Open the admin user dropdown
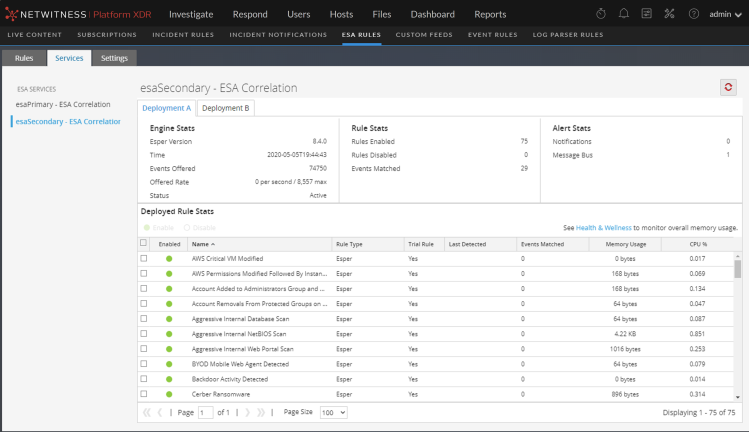Viewport: 749px width, 432px height. coord(724,14)
